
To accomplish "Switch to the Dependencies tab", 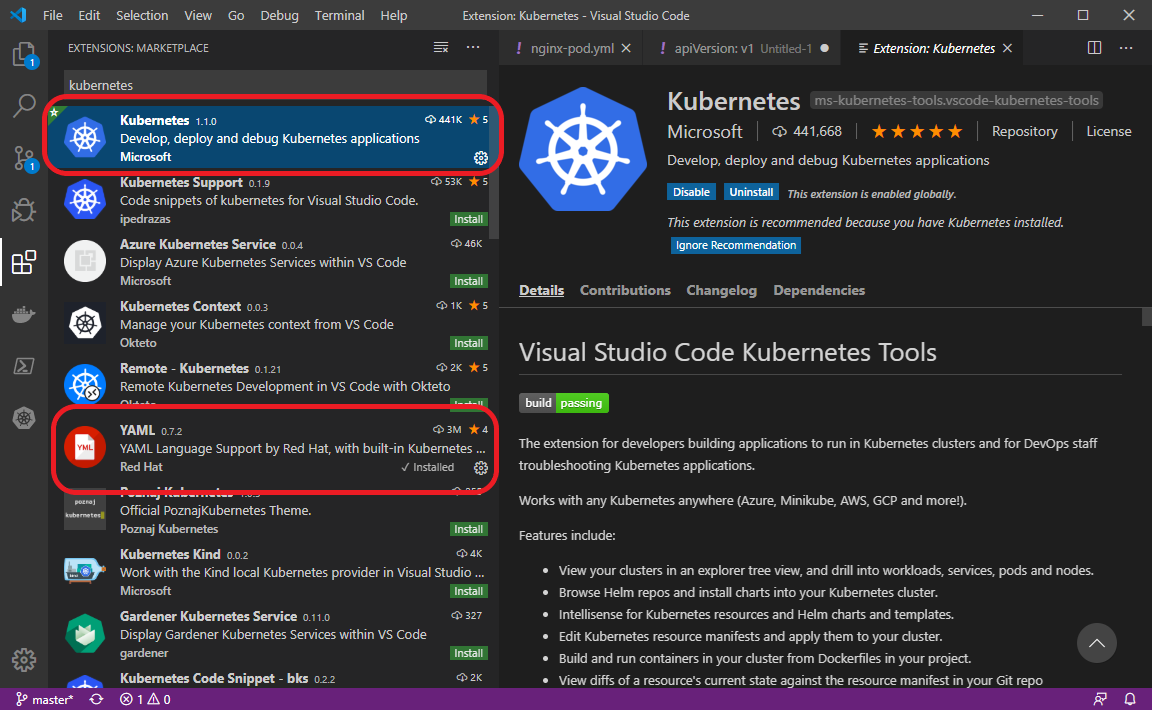I will (819, 290).
